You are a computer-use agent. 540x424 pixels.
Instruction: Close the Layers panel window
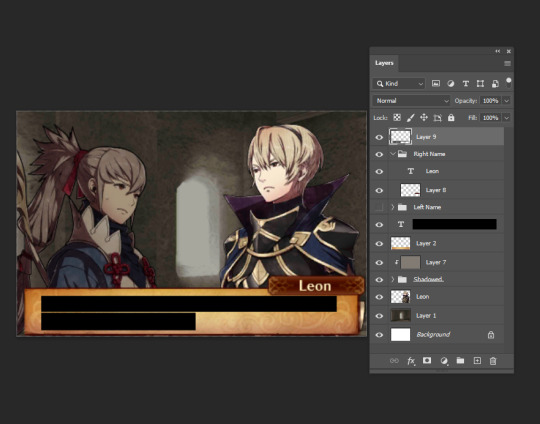pos(509,51)
